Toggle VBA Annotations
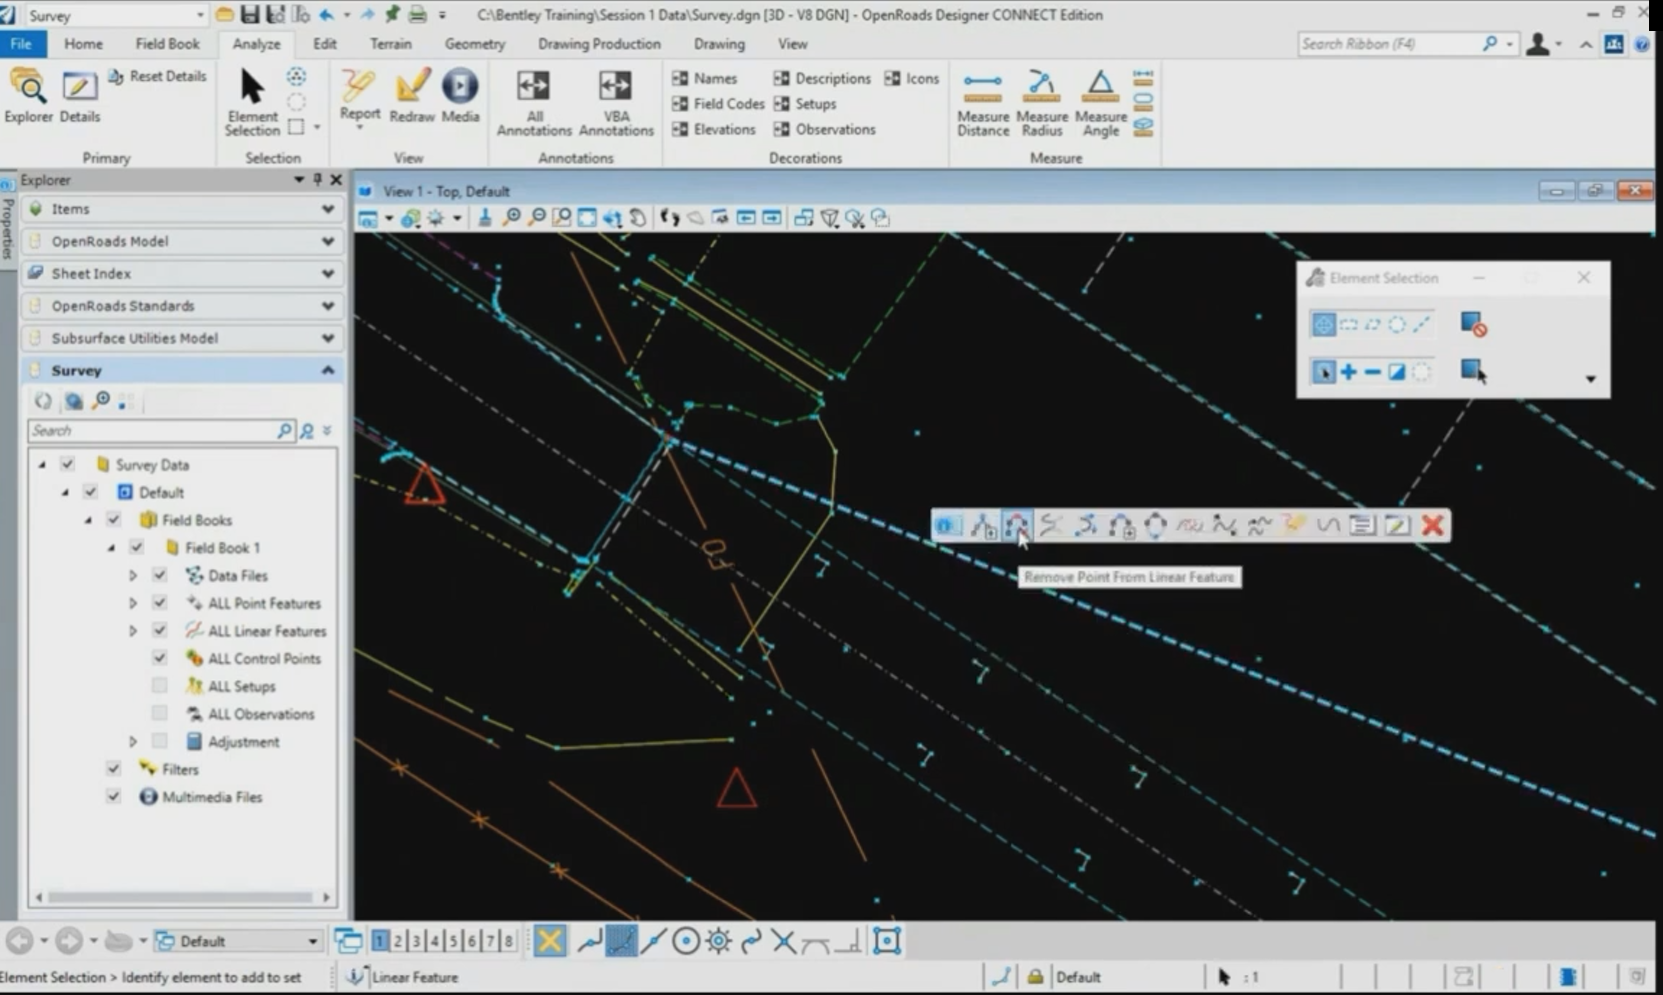Screen dimensions: 1663x995 tap(616, 102)
